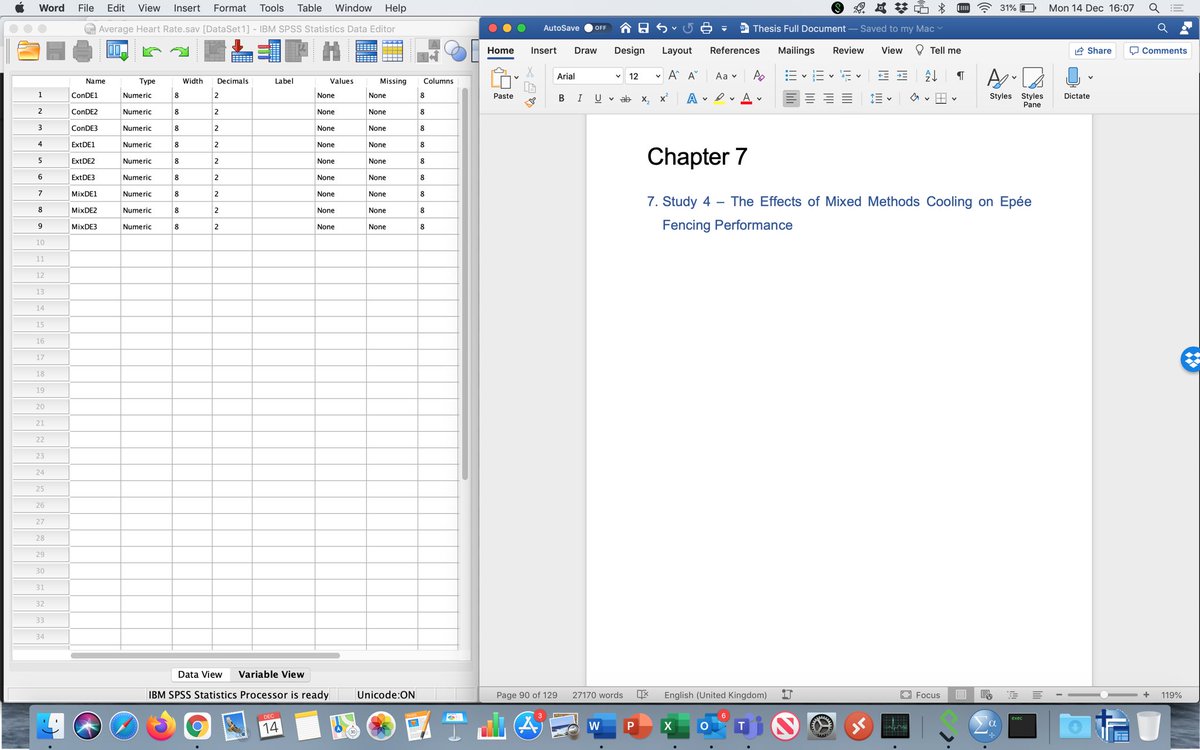
Task: Switch to Print Layout view
Action: pyautogui.click(x=961, y=695)
